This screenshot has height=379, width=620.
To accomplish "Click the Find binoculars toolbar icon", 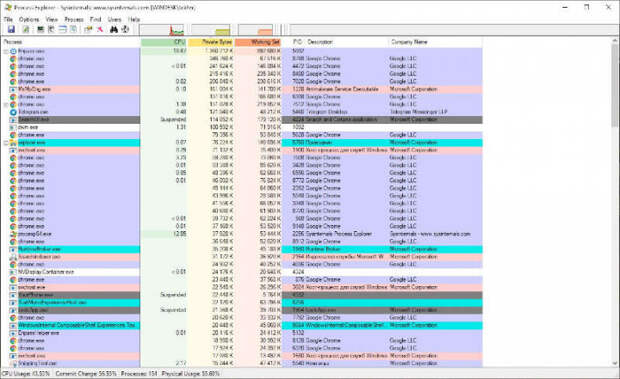I will click(114, 29).
